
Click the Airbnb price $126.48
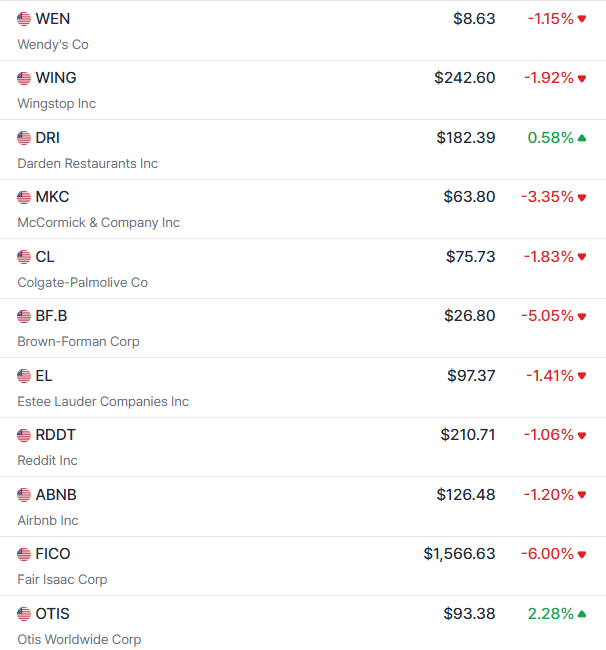[466, 495]
